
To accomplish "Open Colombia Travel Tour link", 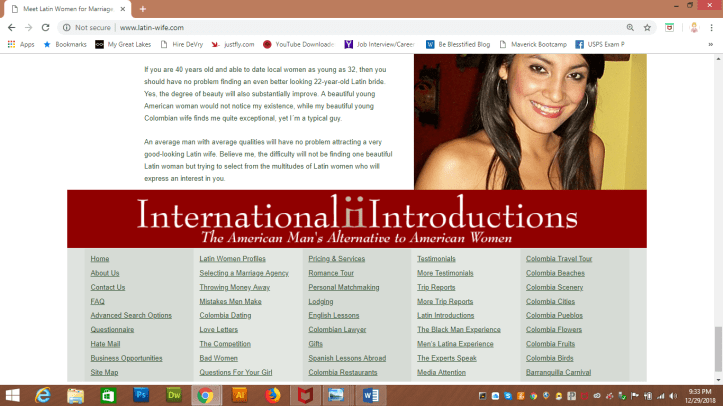I will click(x=559, y=259).
